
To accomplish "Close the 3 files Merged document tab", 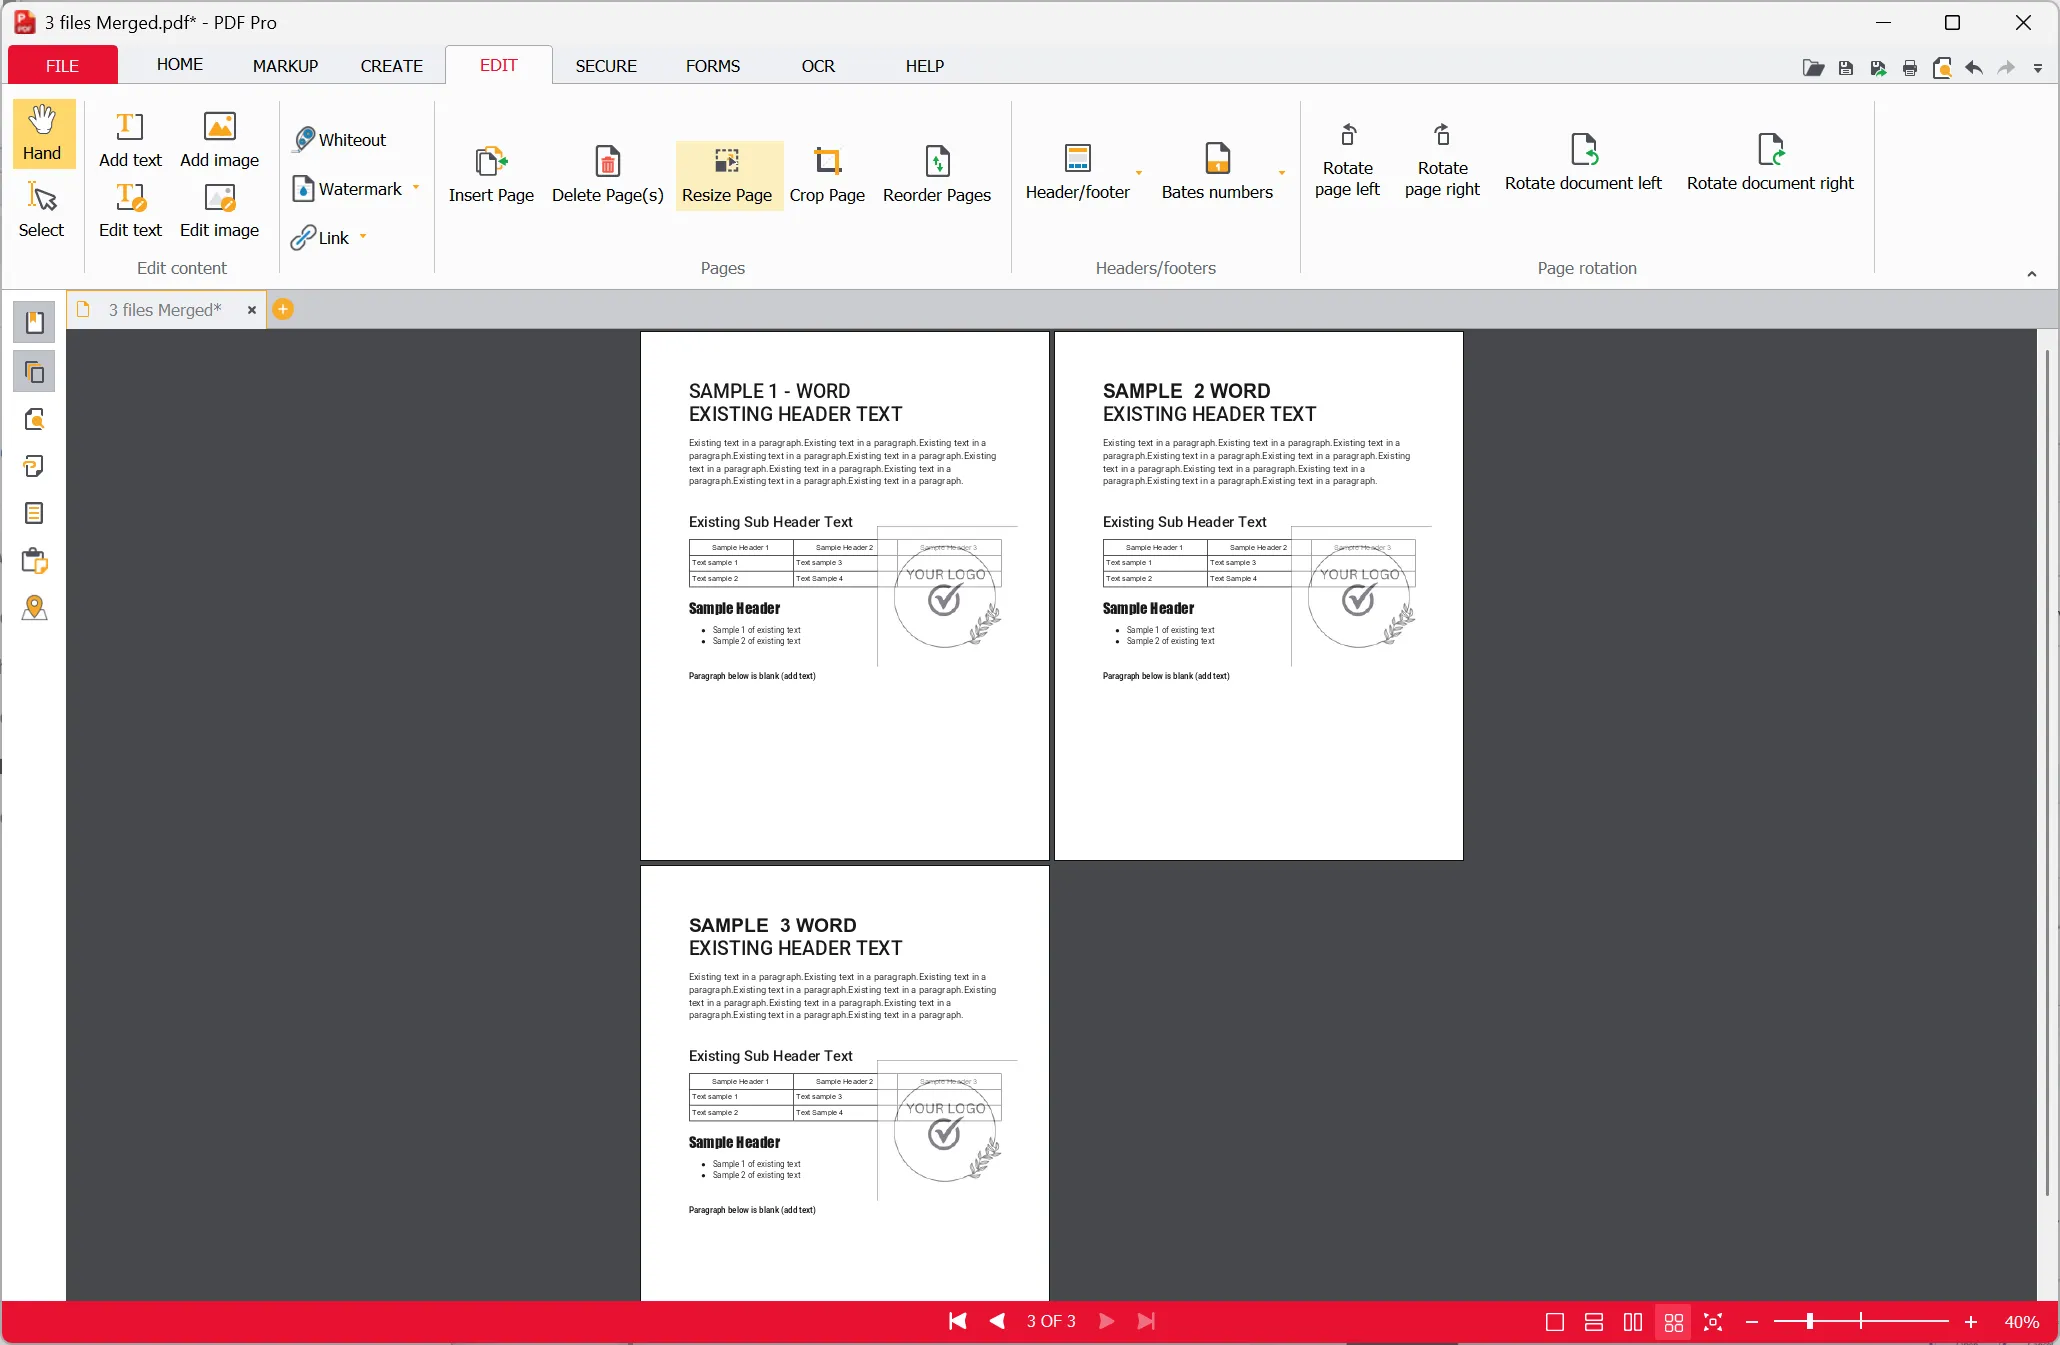I will [252, 310].
